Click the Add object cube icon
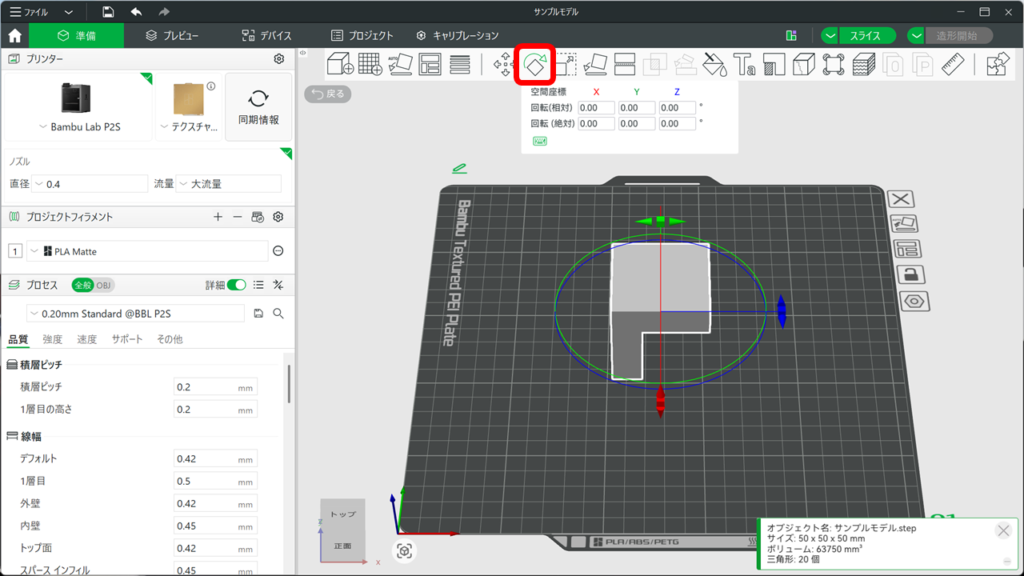 click(340, 65)
